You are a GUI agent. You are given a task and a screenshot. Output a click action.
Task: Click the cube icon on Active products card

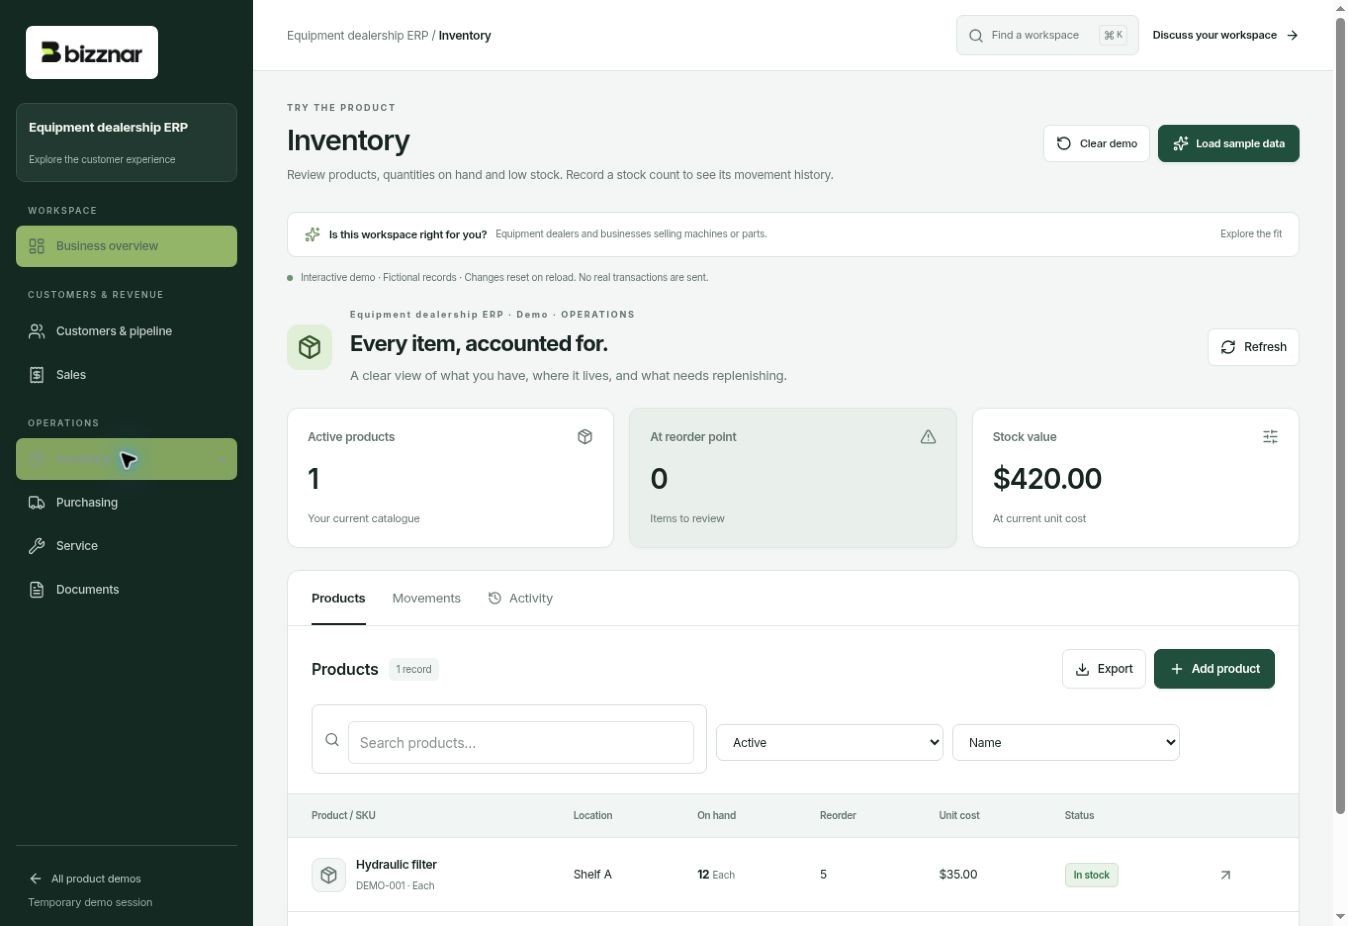[585, 437]
